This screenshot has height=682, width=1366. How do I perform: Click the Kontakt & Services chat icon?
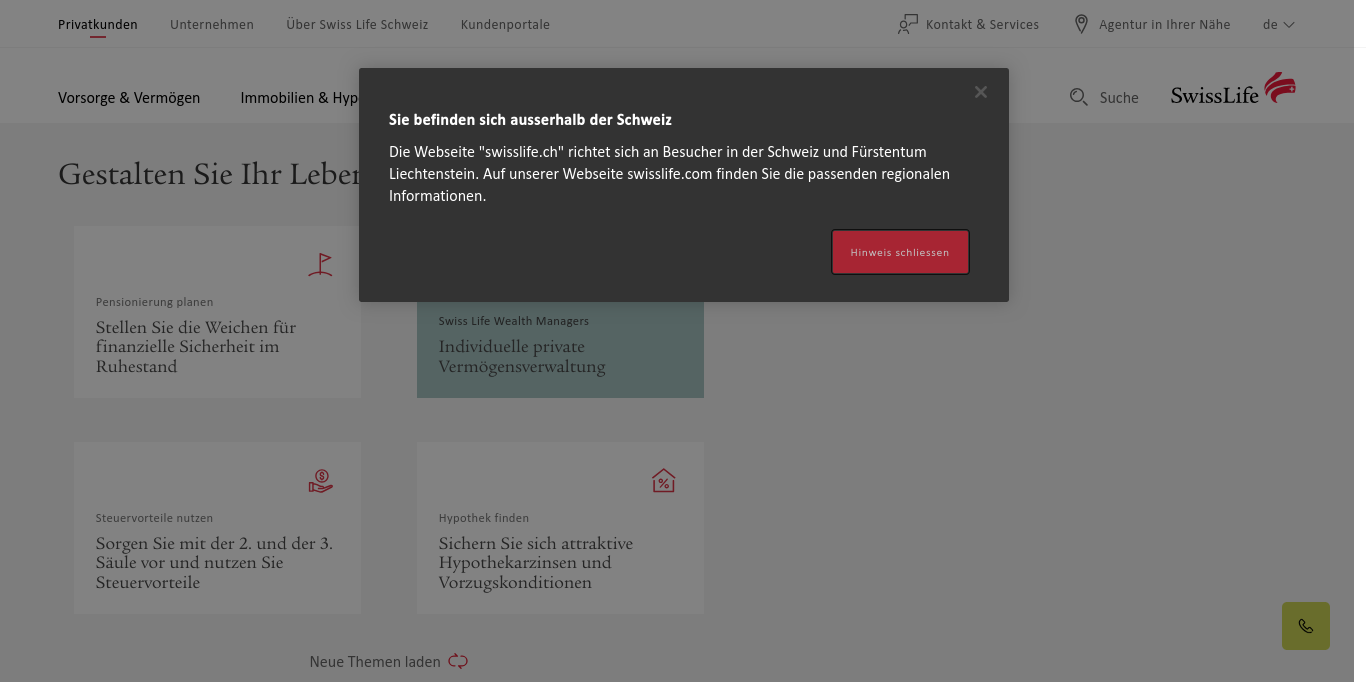coord(908,24)
